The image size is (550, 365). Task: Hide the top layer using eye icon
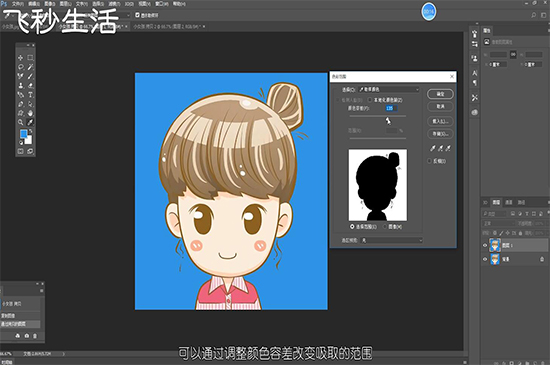click(x=485, y=245)
